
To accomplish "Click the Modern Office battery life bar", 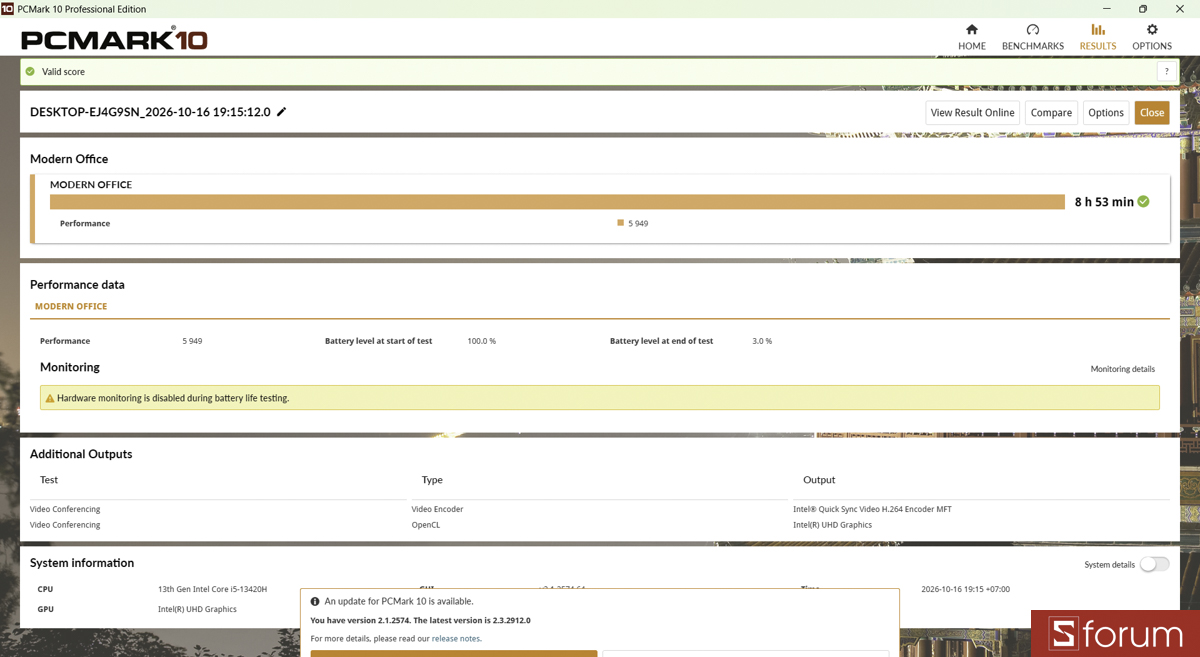I will (557, 202).
